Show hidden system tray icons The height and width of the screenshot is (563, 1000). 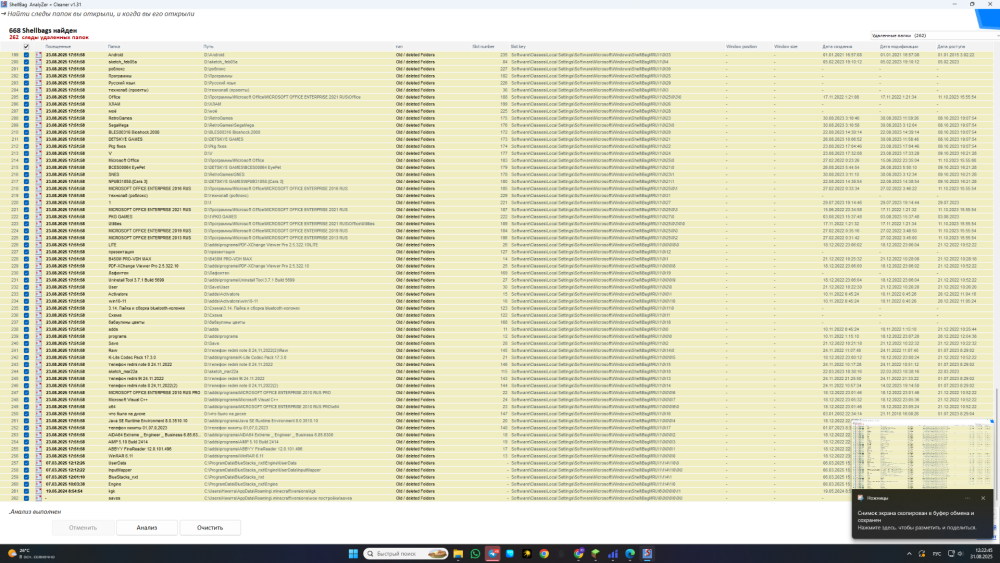tap(909, 553)
